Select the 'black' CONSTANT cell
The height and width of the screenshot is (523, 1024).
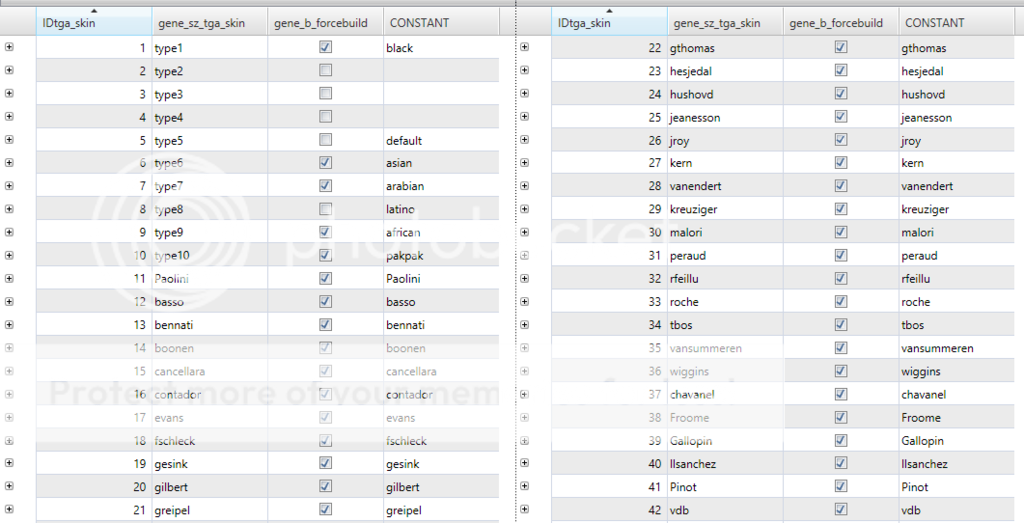(x=440, y=48)
